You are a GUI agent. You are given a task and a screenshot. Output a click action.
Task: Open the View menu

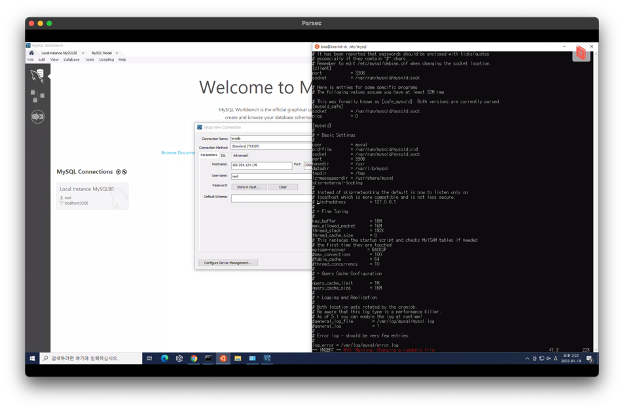click(x=55, y=60)
